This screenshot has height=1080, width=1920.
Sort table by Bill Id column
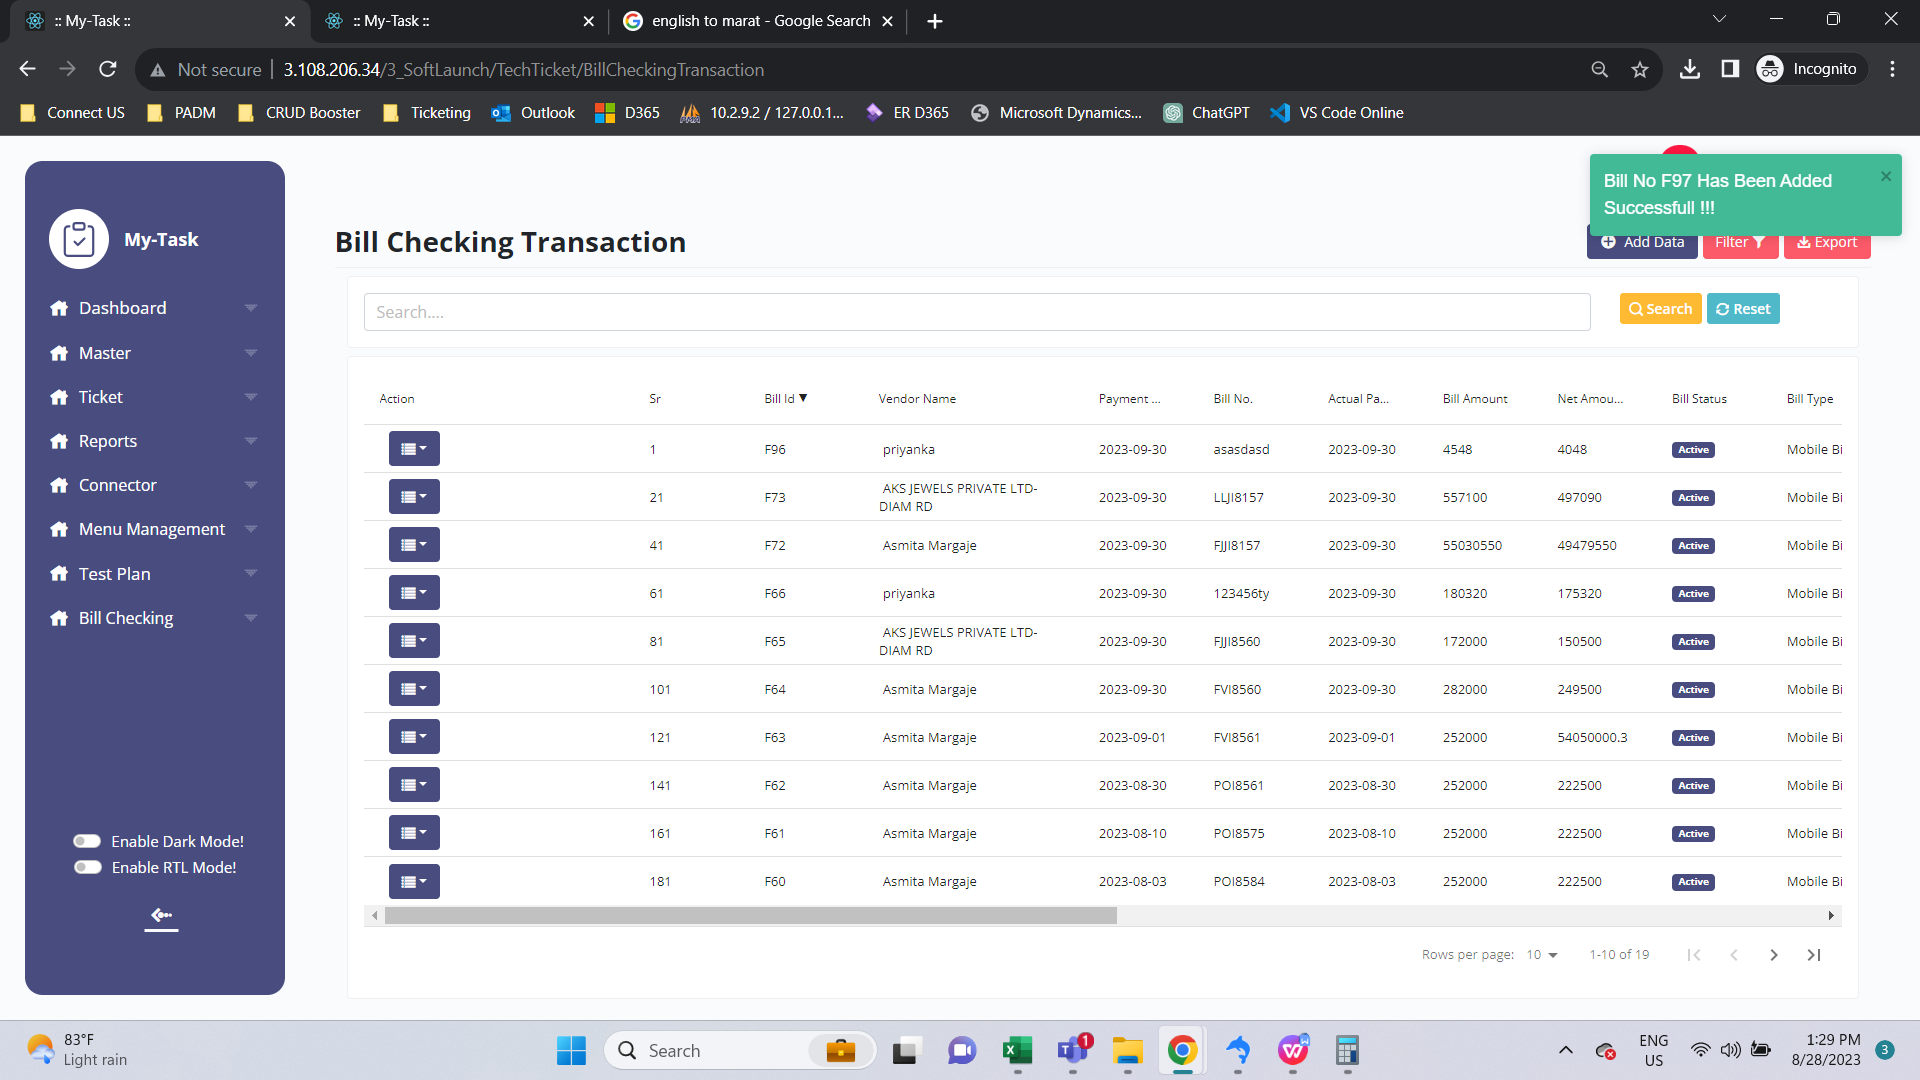[x=785, y=398]
